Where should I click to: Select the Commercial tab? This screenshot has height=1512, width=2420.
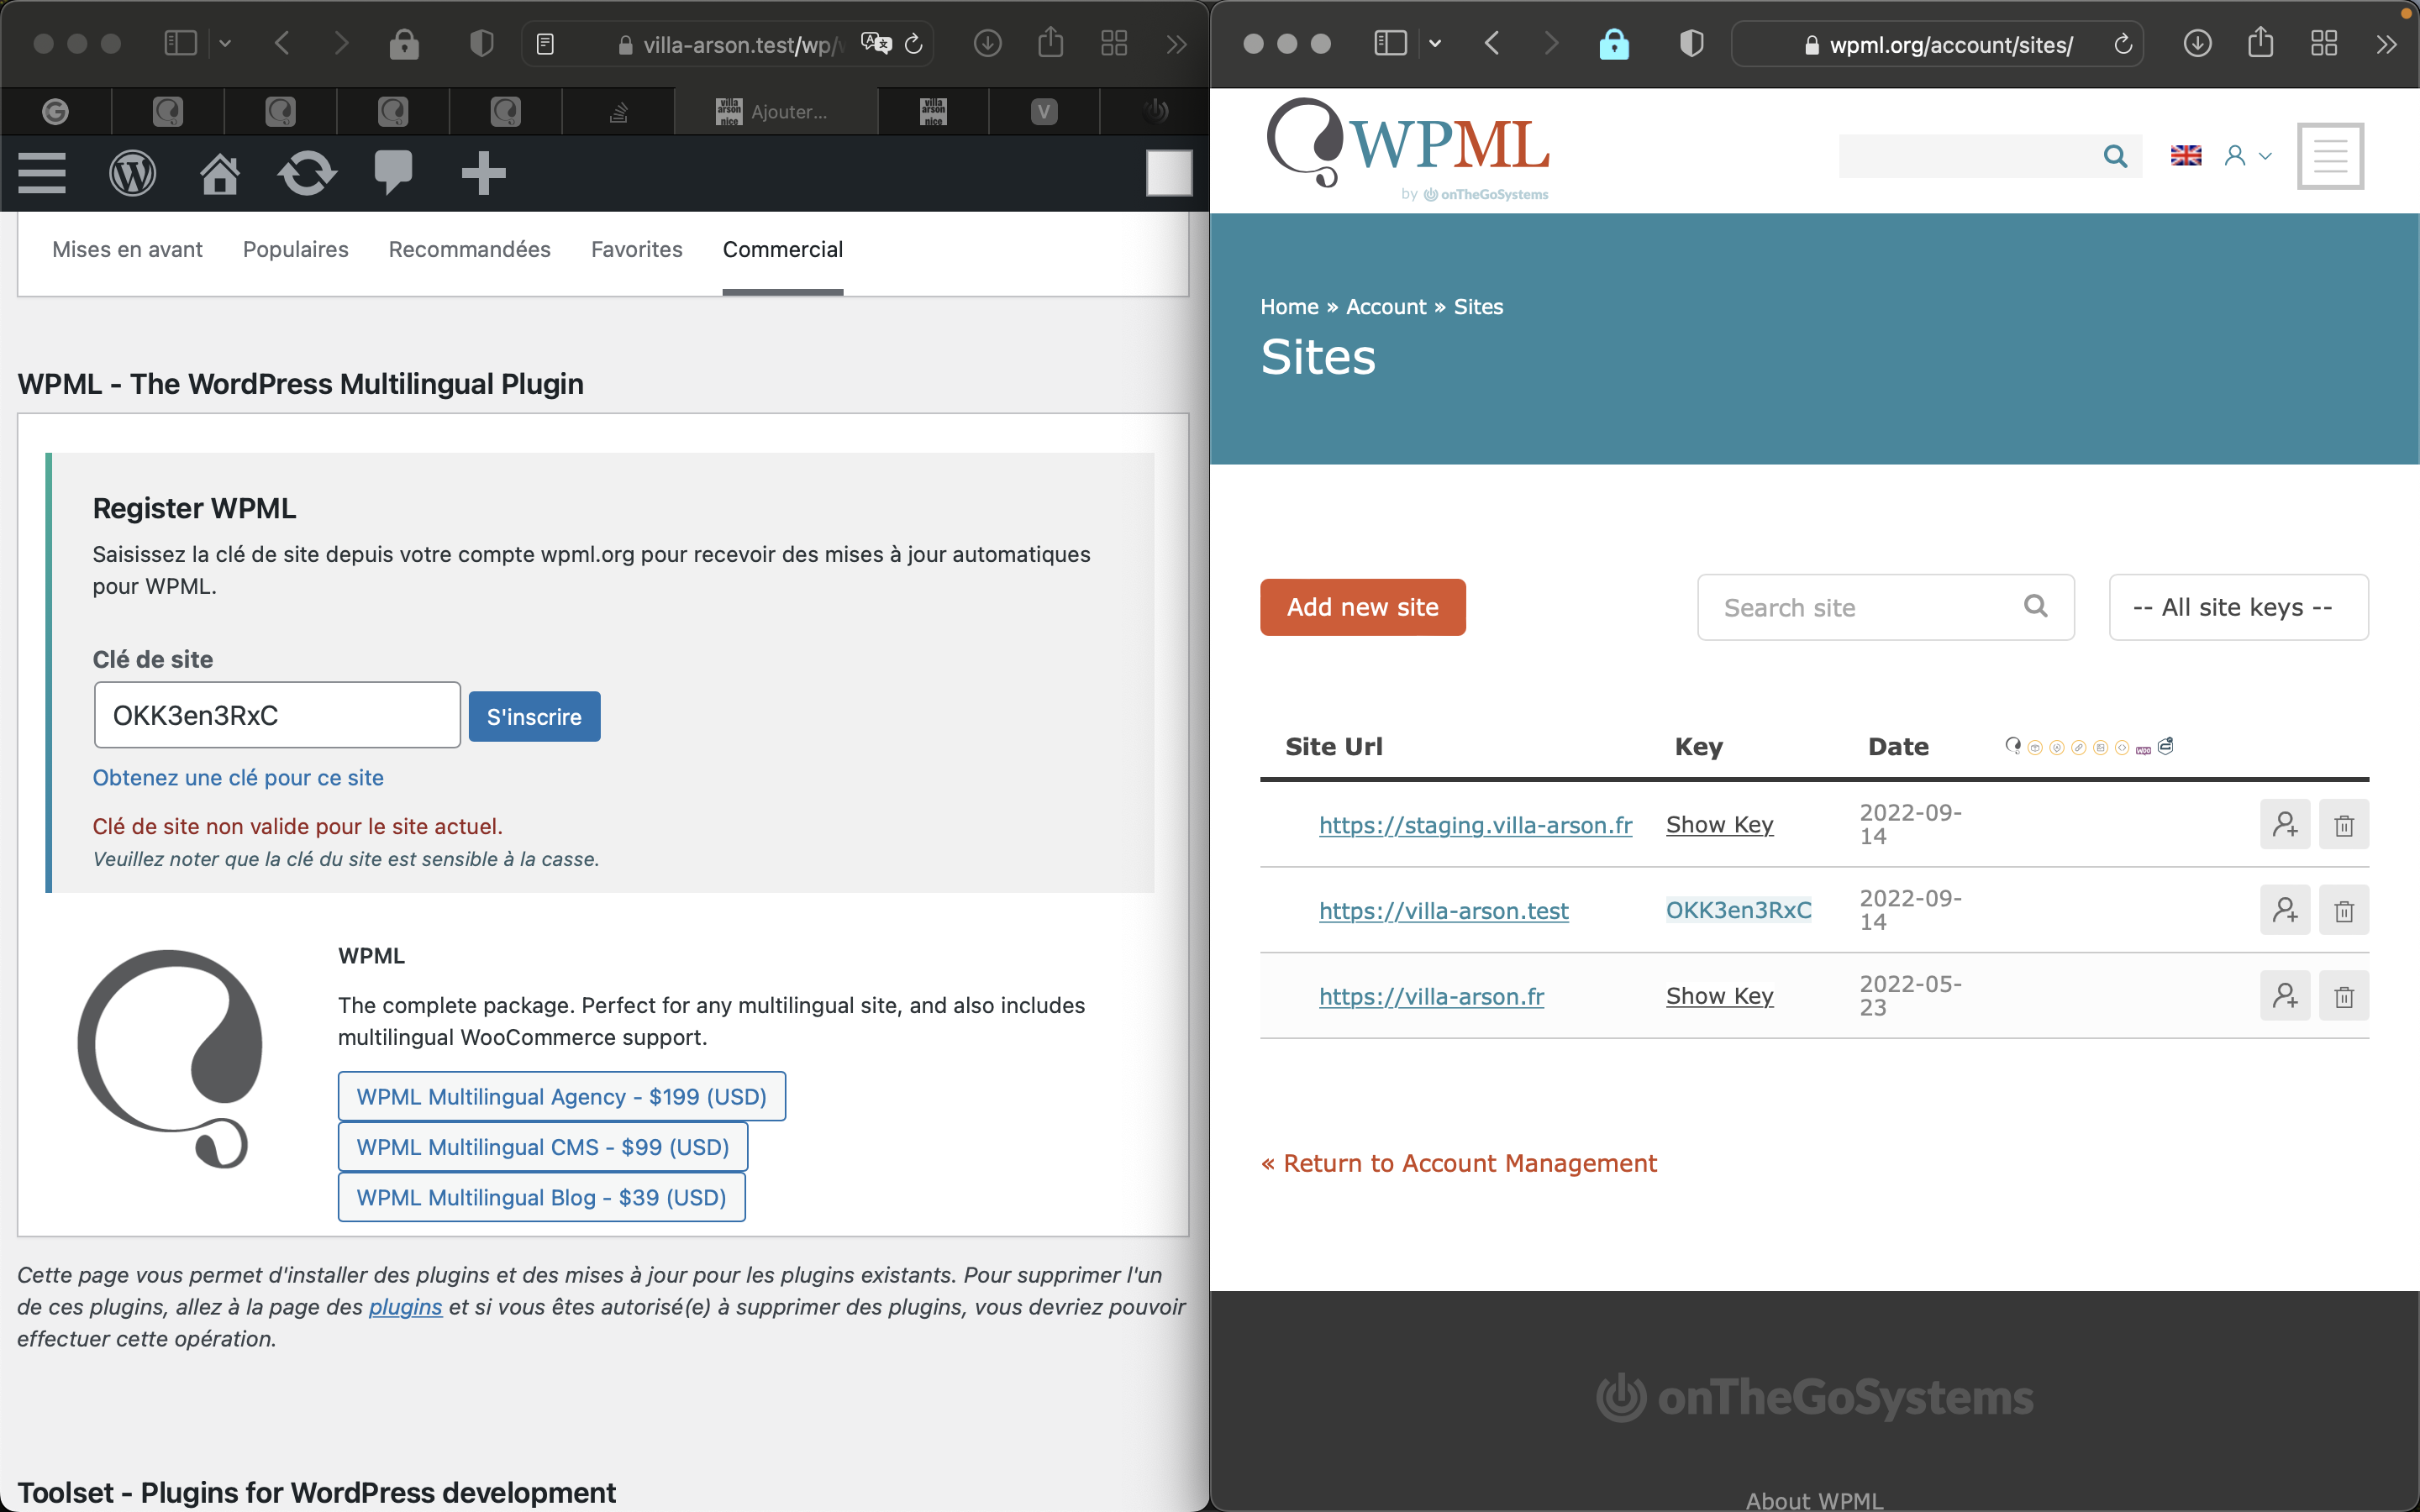coord(783,249)
